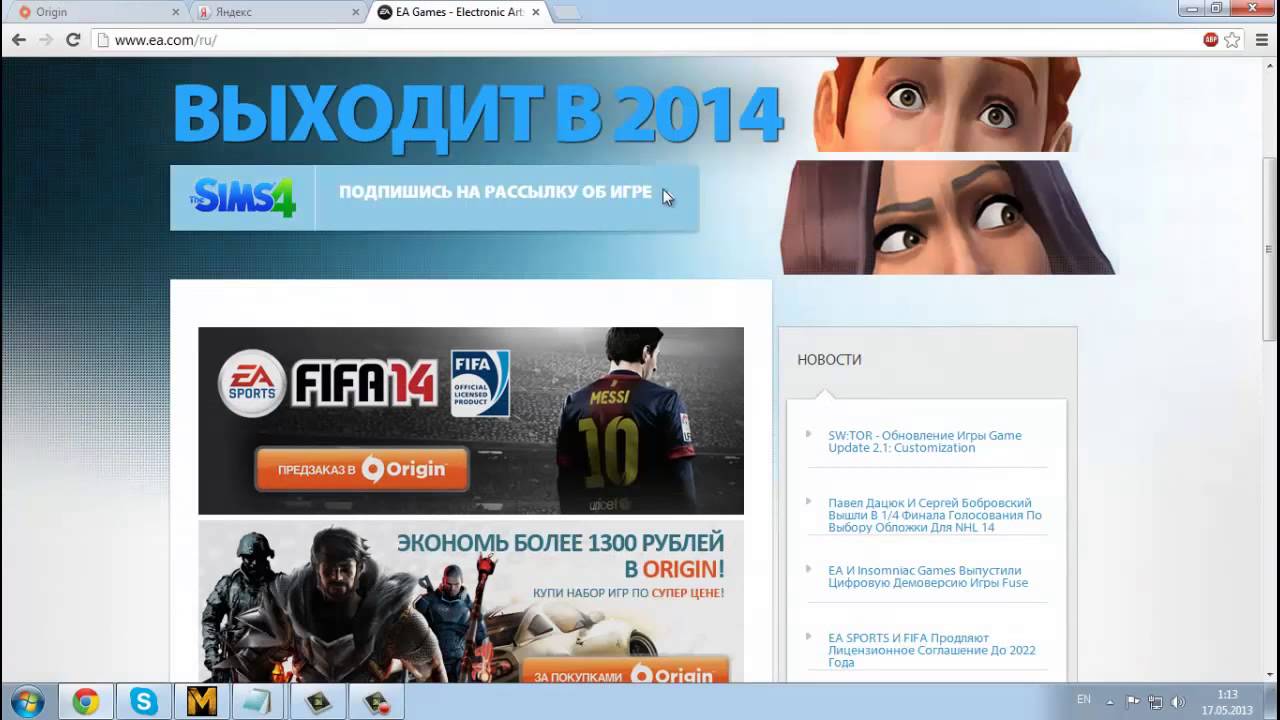Viewport: 1280px width, 720px height.
Task: Open news SW:TOR Game Update 2.1
Action: (925, 442)
